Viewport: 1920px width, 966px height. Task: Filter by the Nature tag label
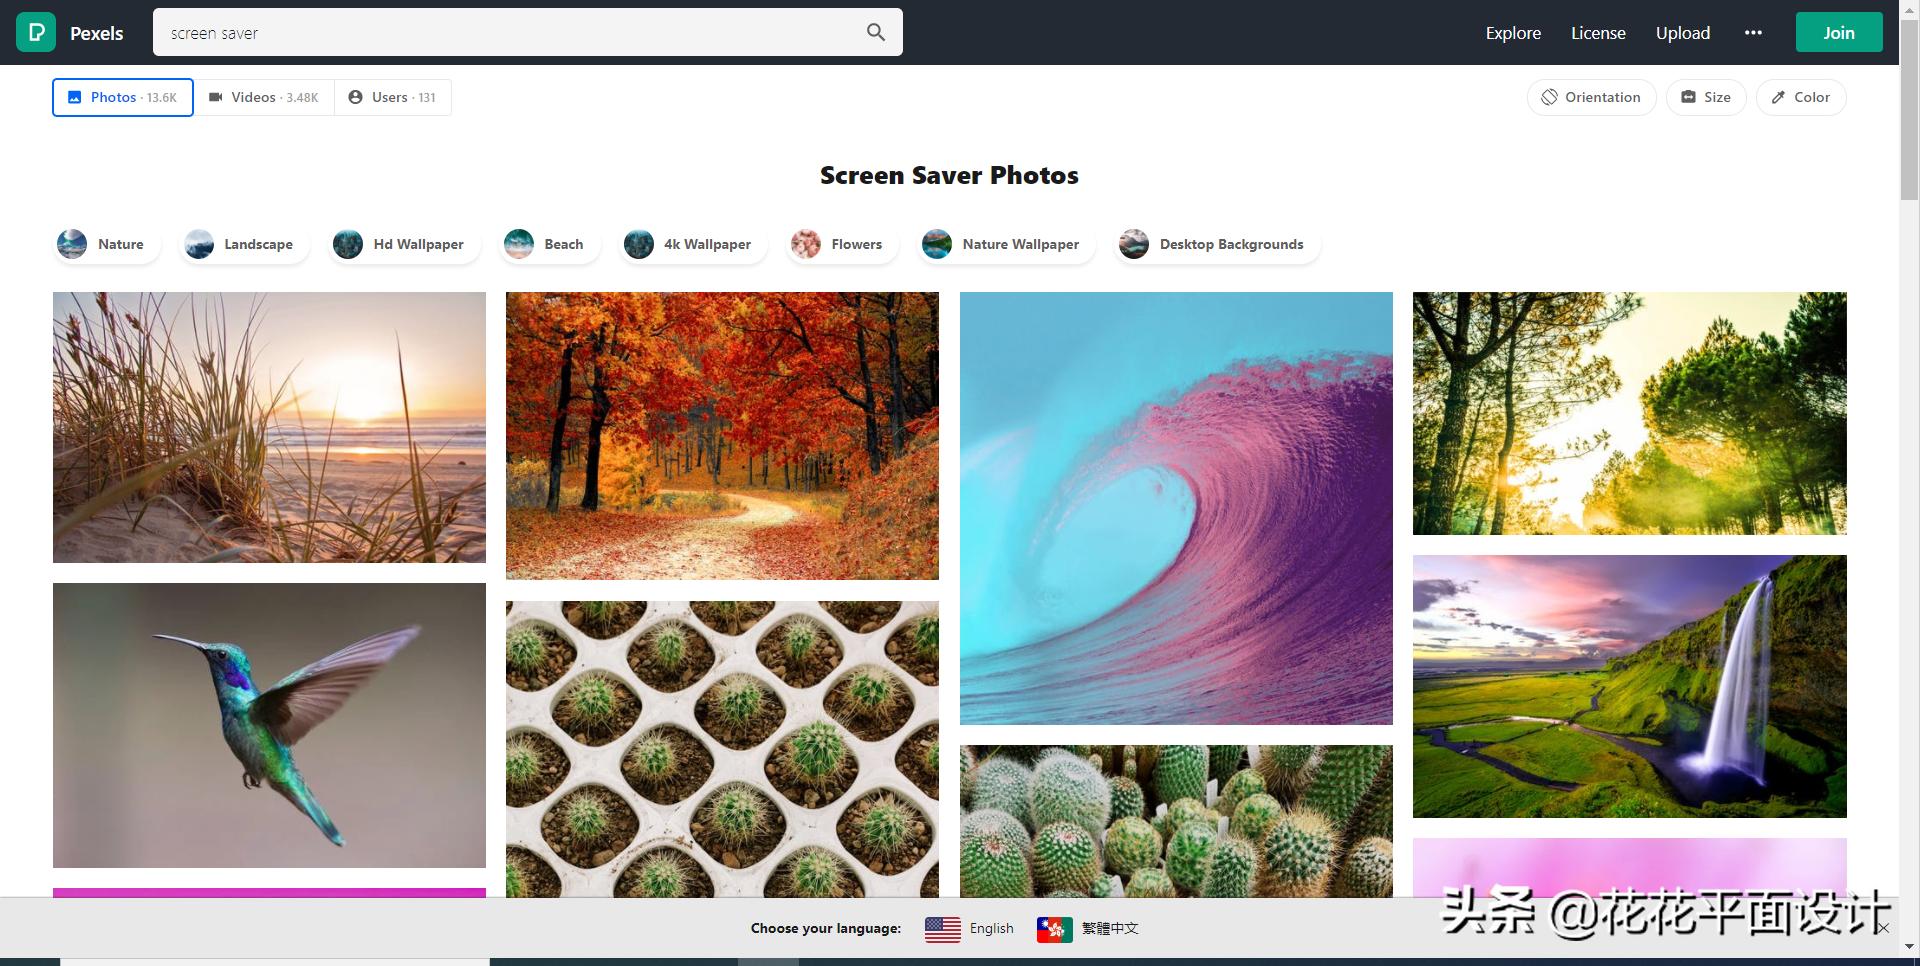point(121,244)
